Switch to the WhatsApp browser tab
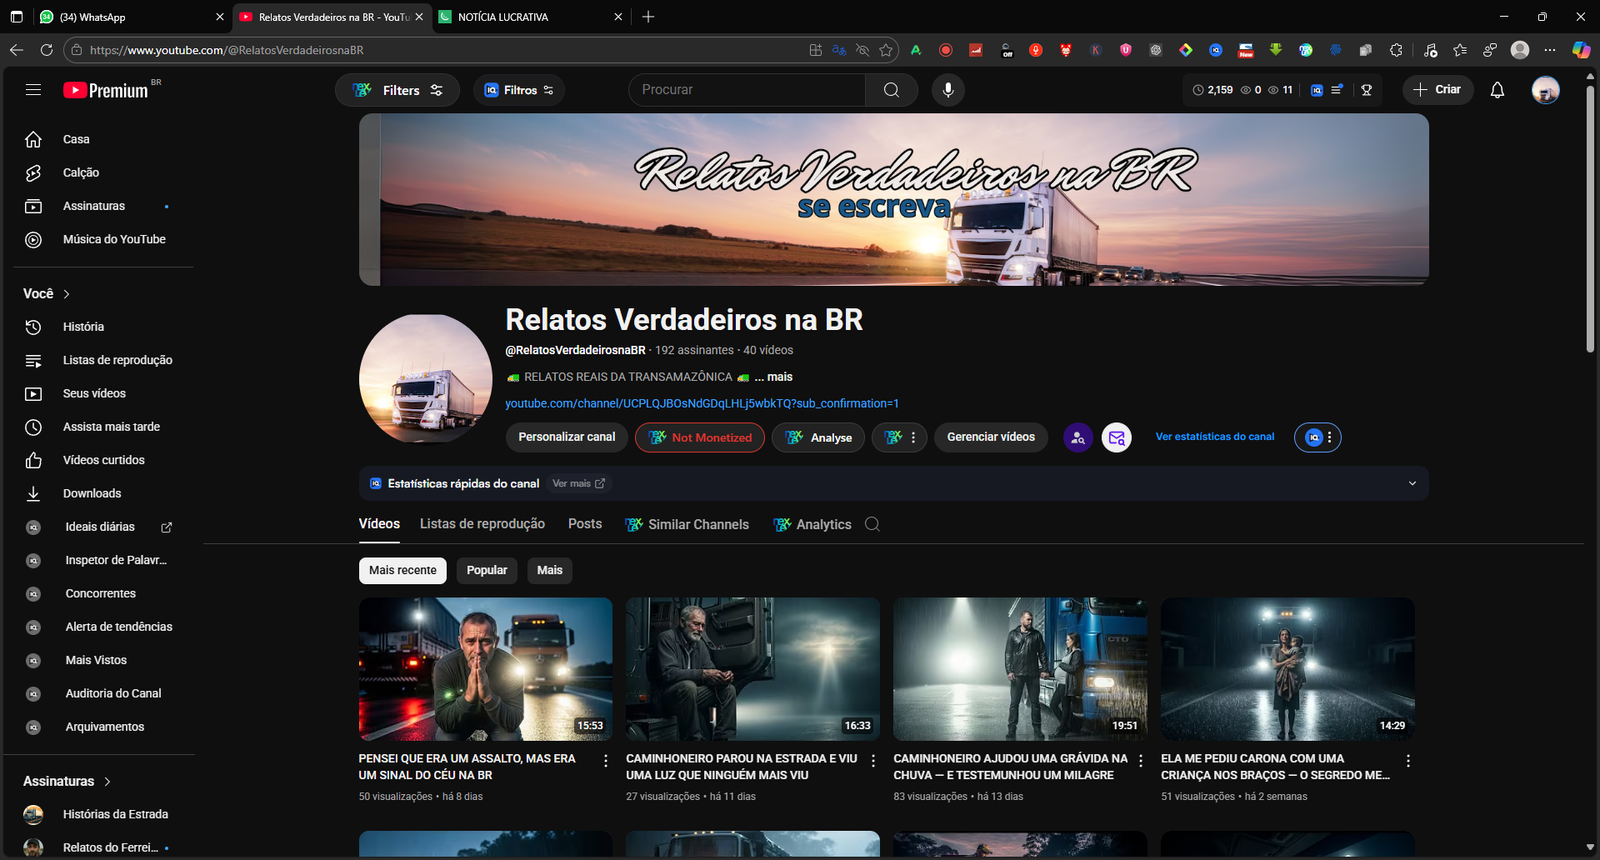Viewport: 1600px width, 860px height. pos(130,17)
